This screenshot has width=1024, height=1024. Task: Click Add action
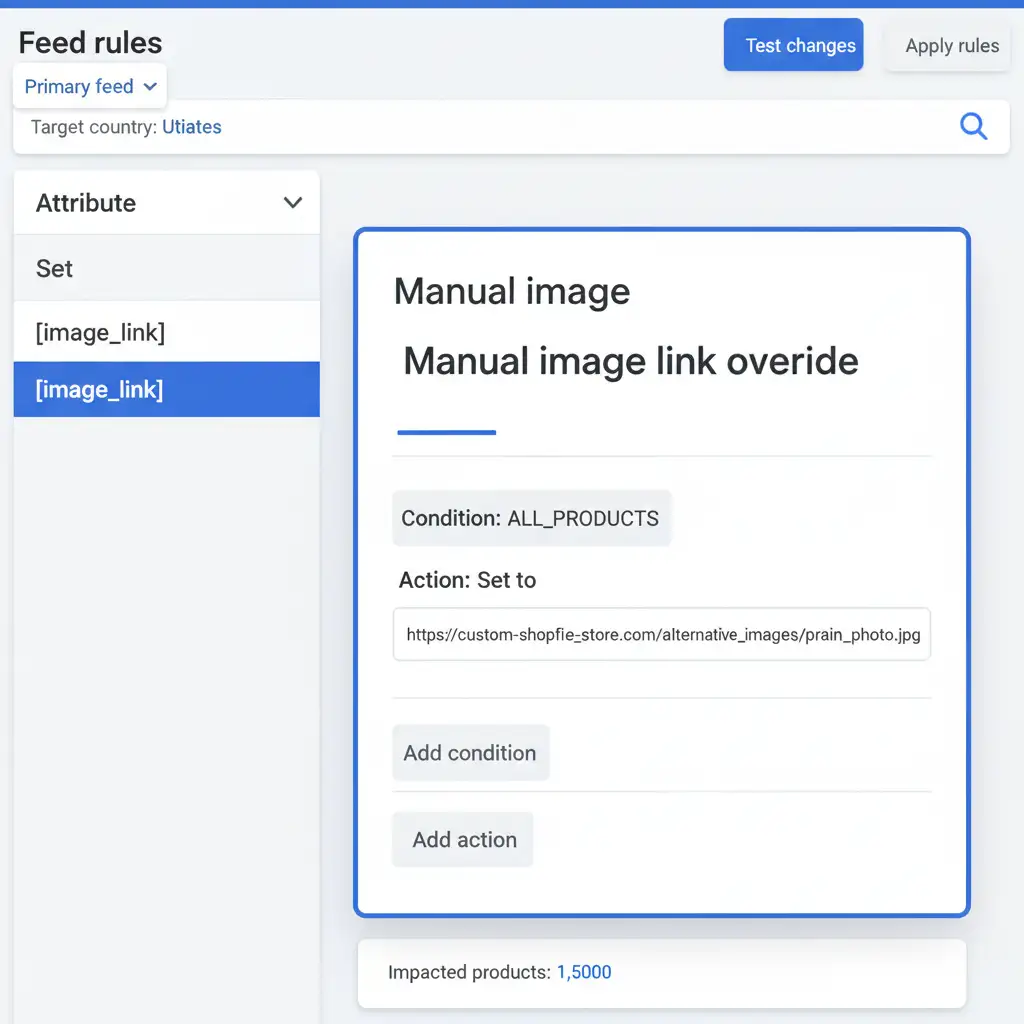coord(464,840)
